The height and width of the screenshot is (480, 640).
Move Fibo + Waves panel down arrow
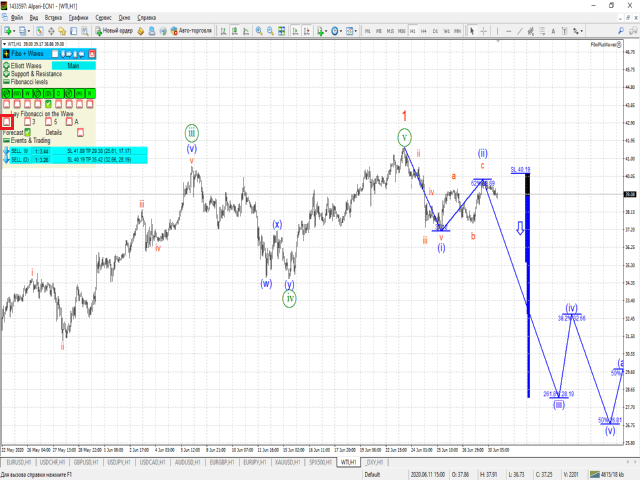[x=63, y=54]
